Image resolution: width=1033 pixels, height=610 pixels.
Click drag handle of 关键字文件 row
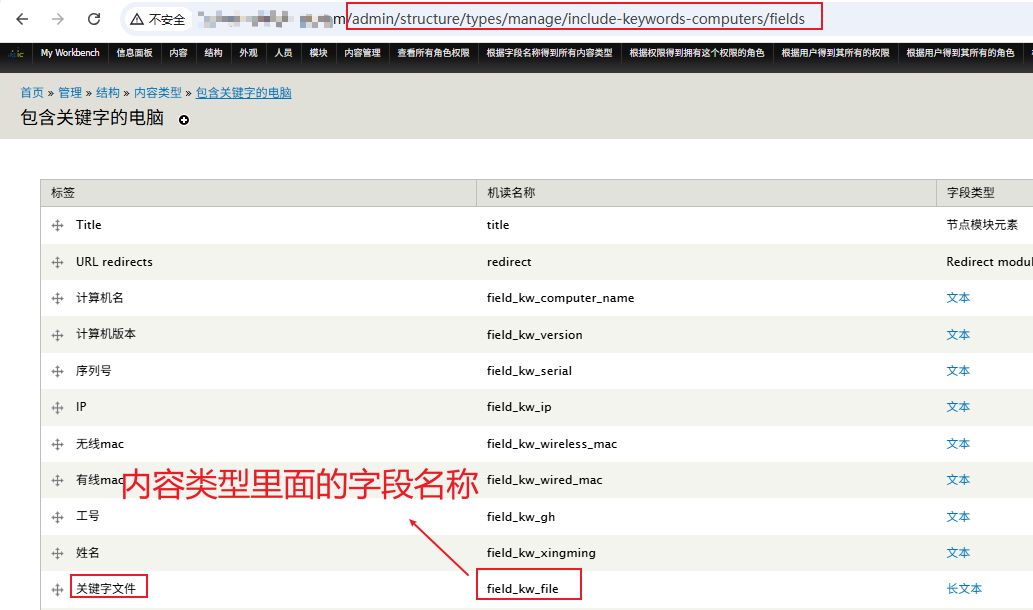point(58,590)
